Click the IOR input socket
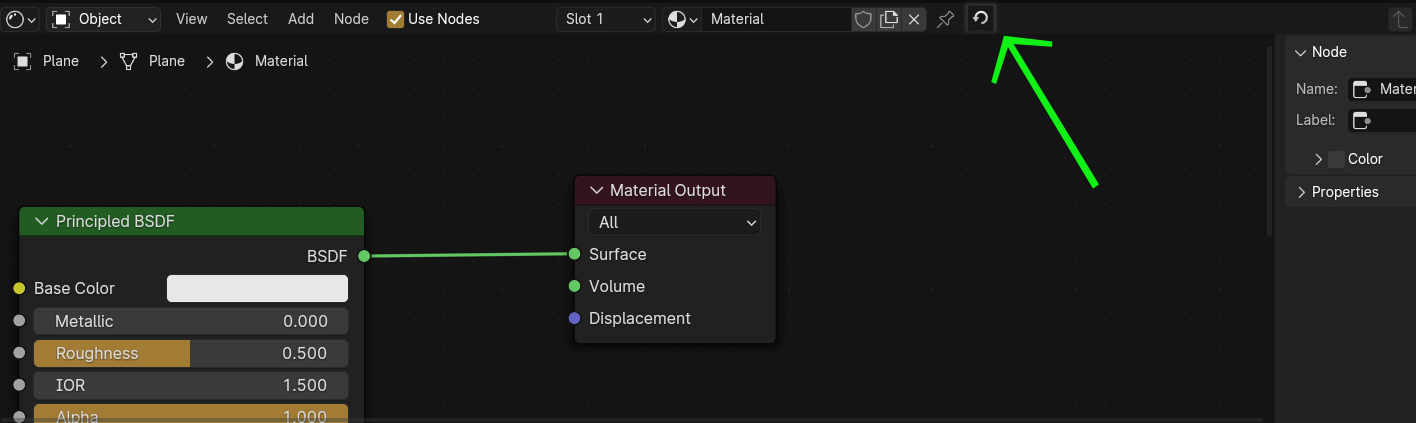Image resolution: width=1416 pixels, height=423 pixels. pyautogui.click(x=18, y=385)
